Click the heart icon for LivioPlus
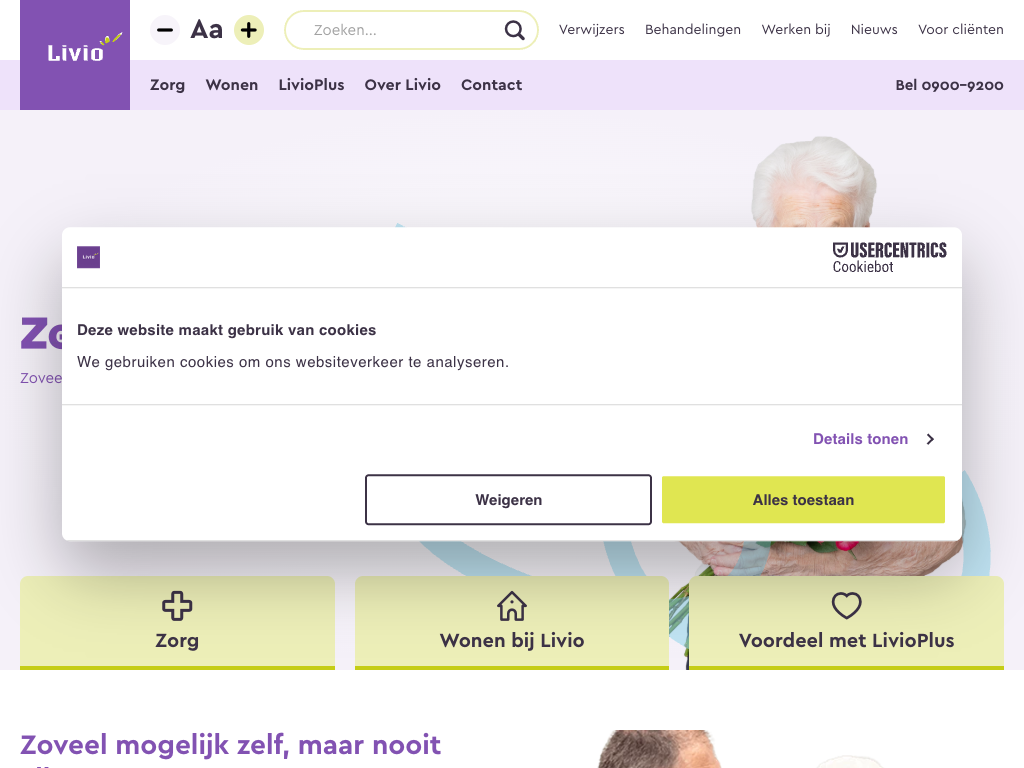The width and height of the screenshot is (1024, 768). point(846,605)
